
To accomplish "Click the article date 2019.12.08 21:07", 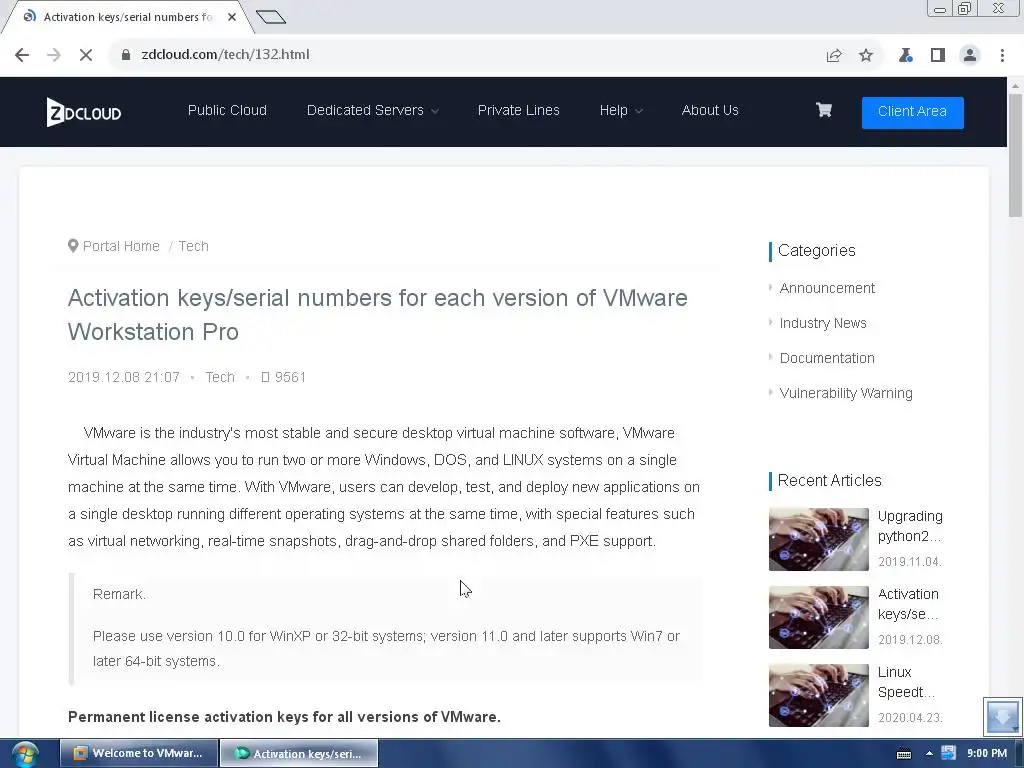I will coord(123,377).
